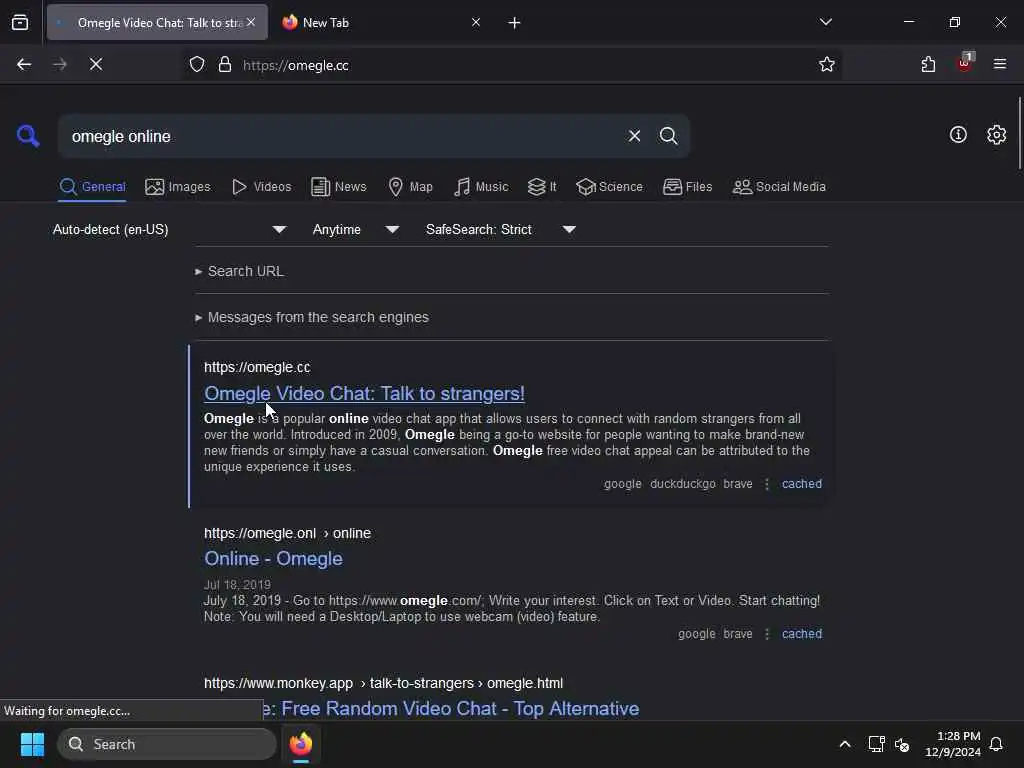Close the Omegle Video Chat tab
Image resolution: width=1024 pixels, height=768 pixels.
pyautogui.click(x=251, y=22)
